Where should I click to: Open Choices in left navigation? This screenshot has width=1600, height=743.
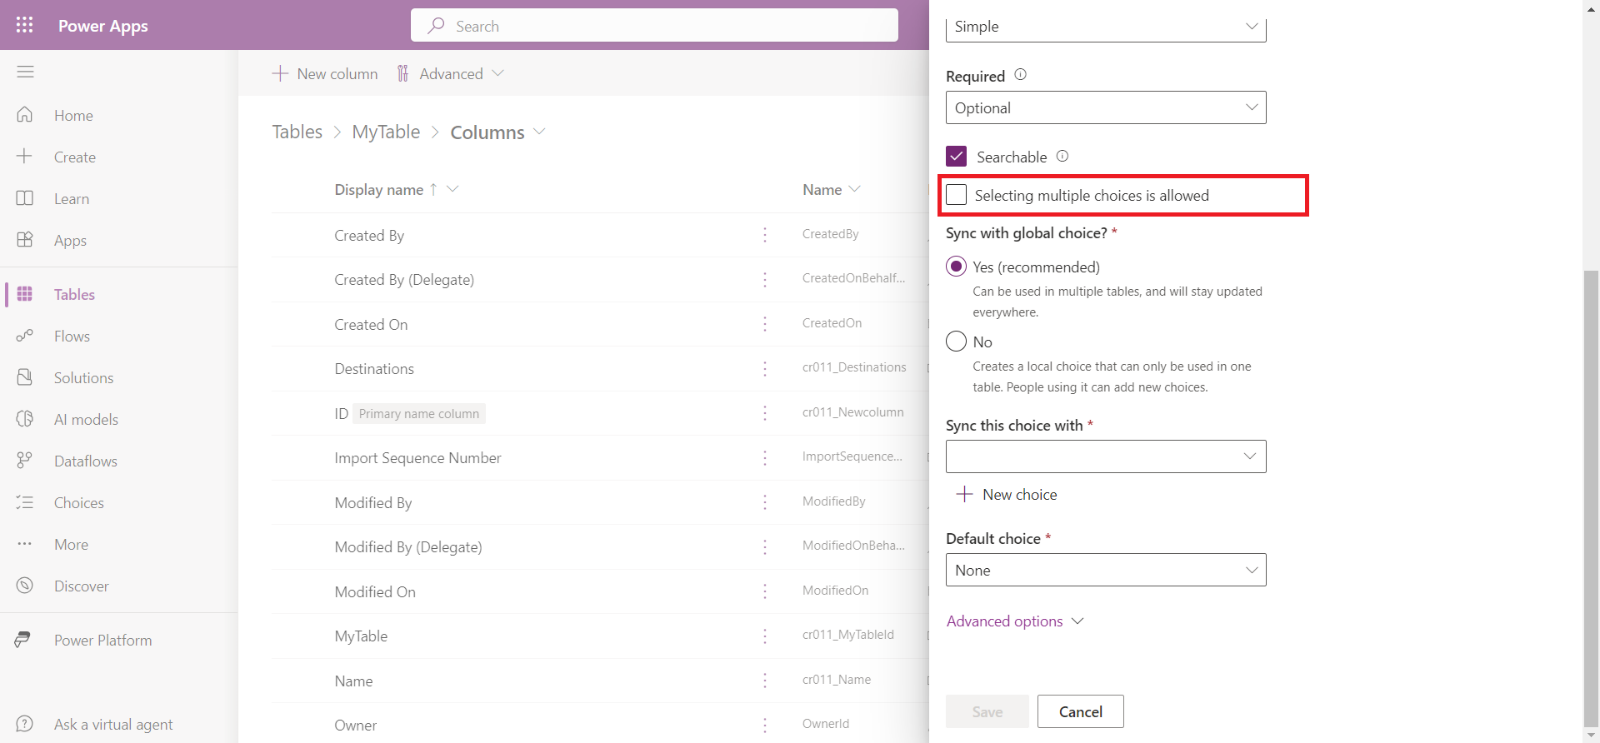click(79, 503)
